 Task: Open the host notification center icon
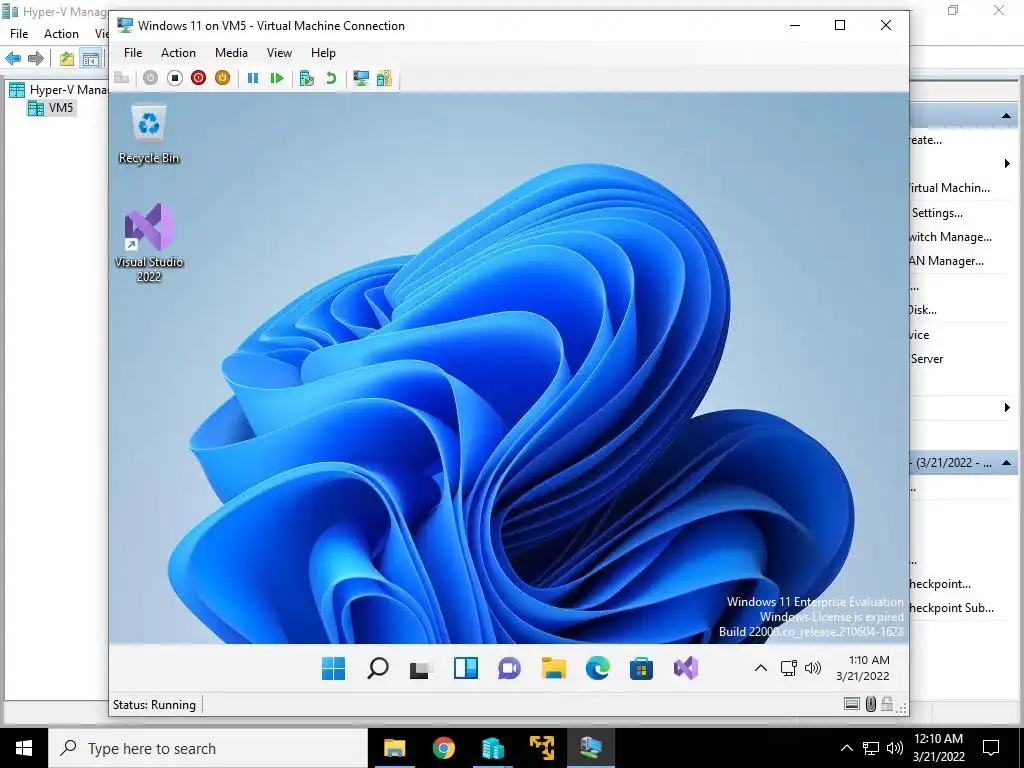pos(991,748)
